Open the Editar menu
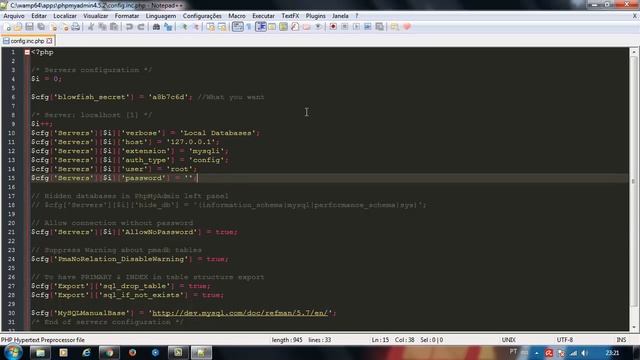Image resolution: width=640 pixels, height=360 pixels. click(x=39, y=16)
